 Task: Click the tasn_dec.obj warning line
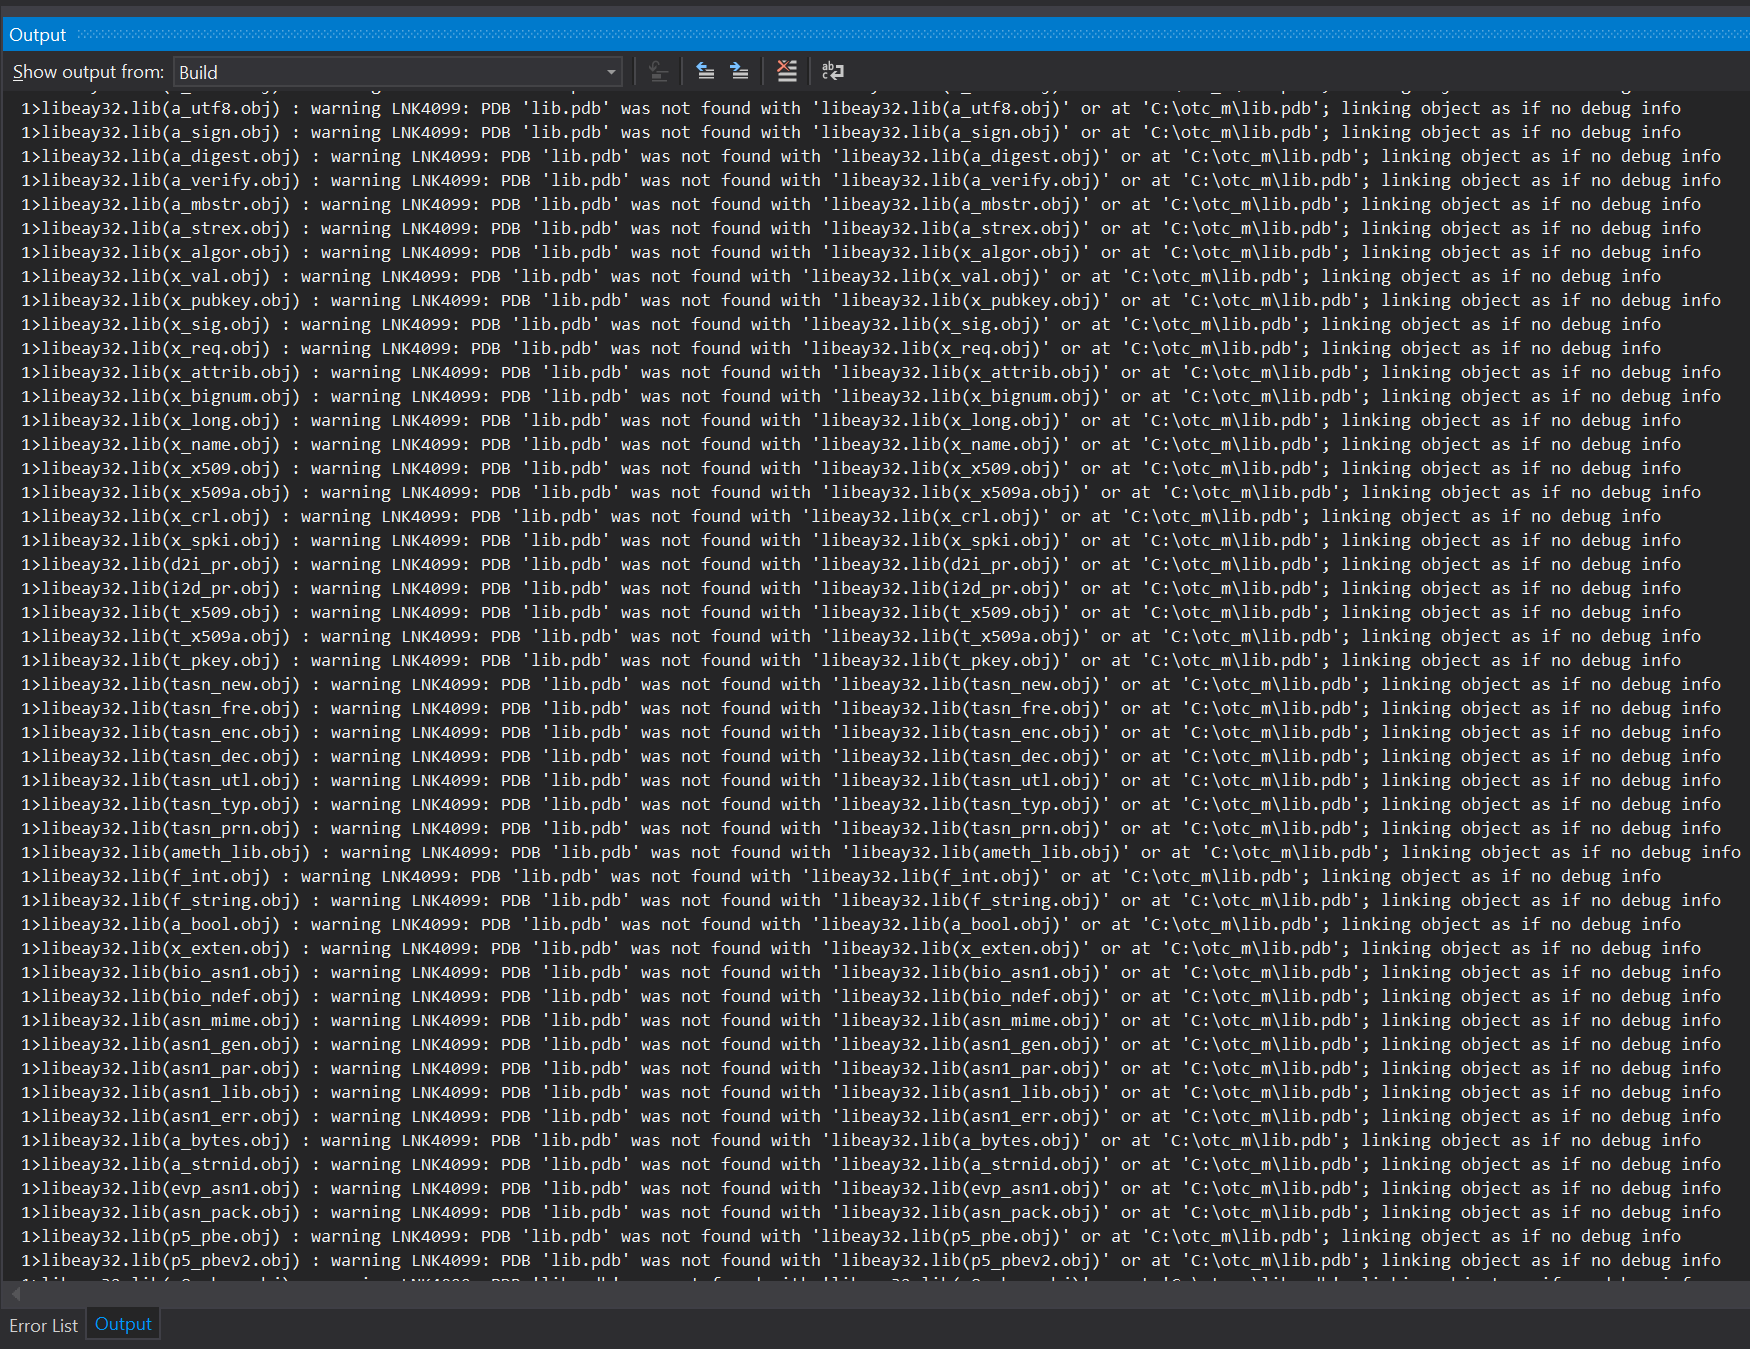tap(871, 756)
